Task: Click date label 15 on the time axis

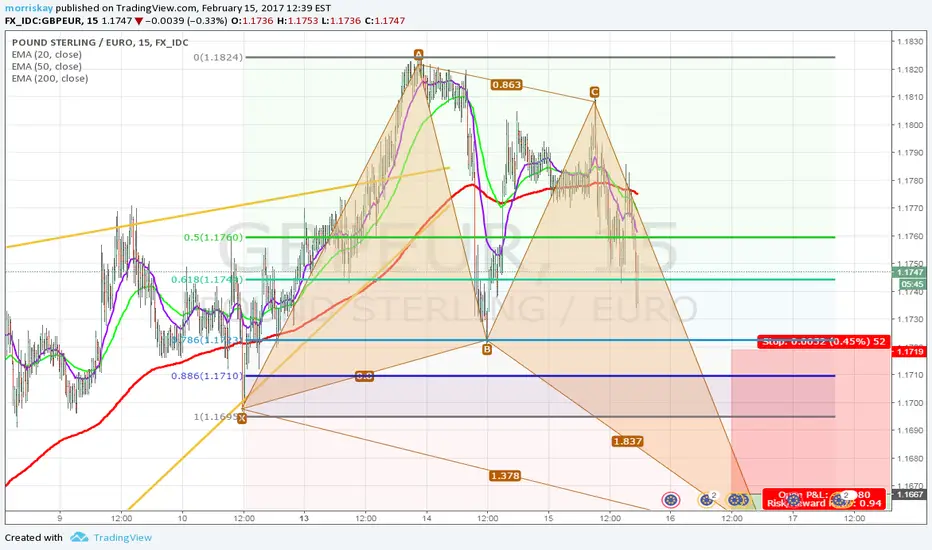Action: coord(548,518)
